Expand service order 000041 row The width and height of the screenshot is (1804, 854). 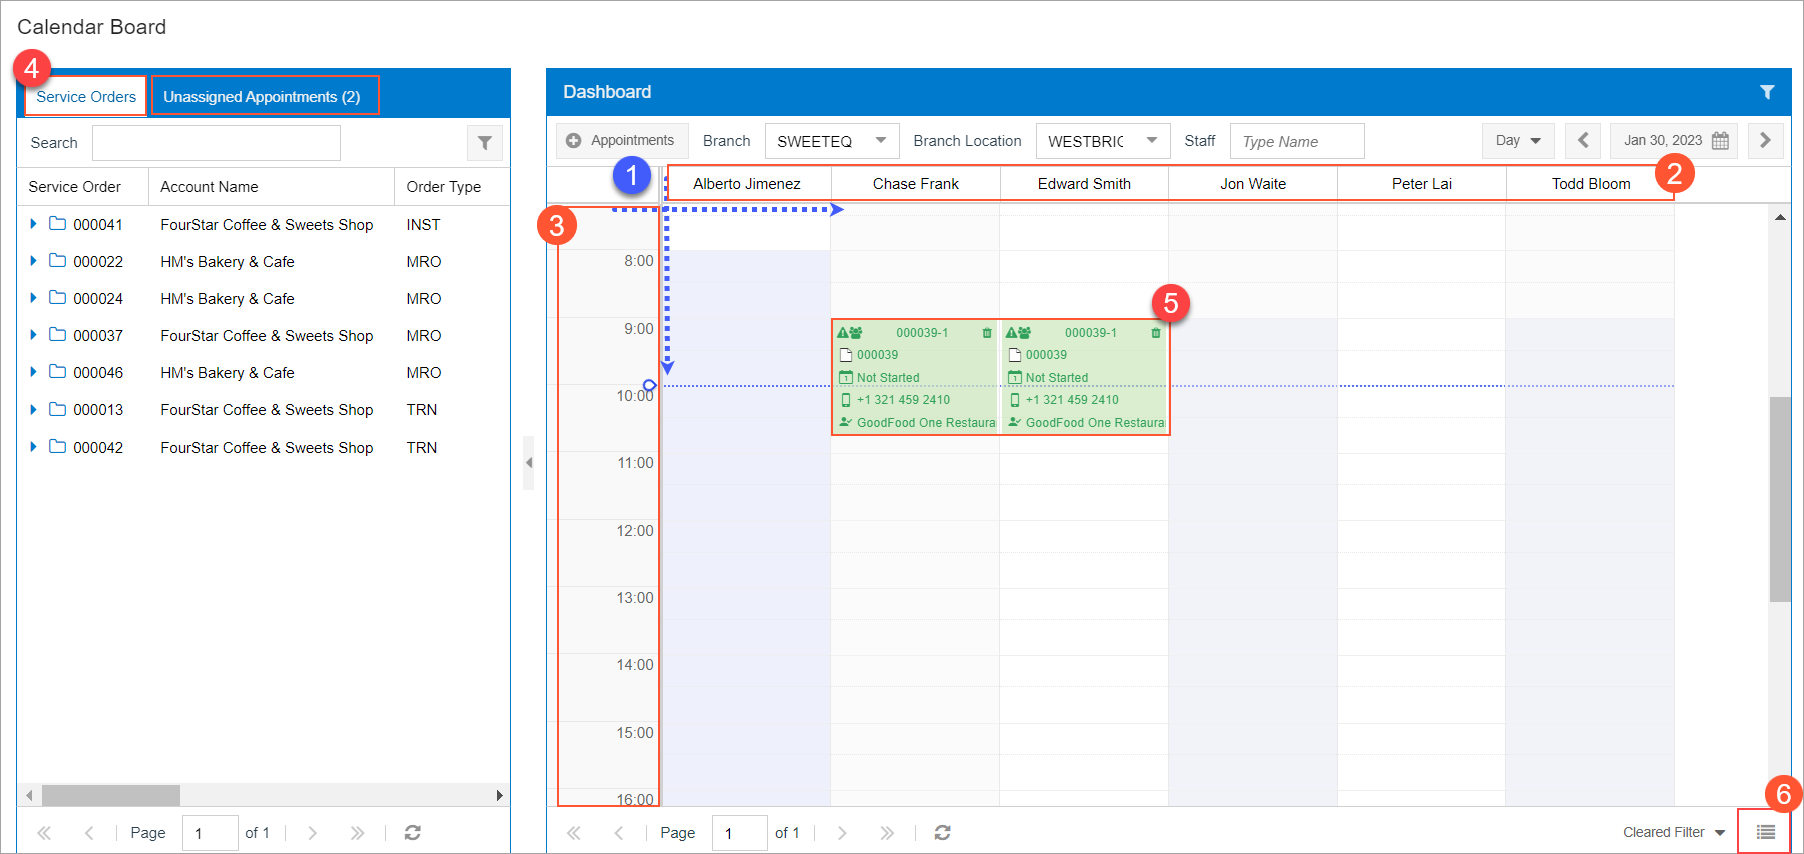click(33, 224)
